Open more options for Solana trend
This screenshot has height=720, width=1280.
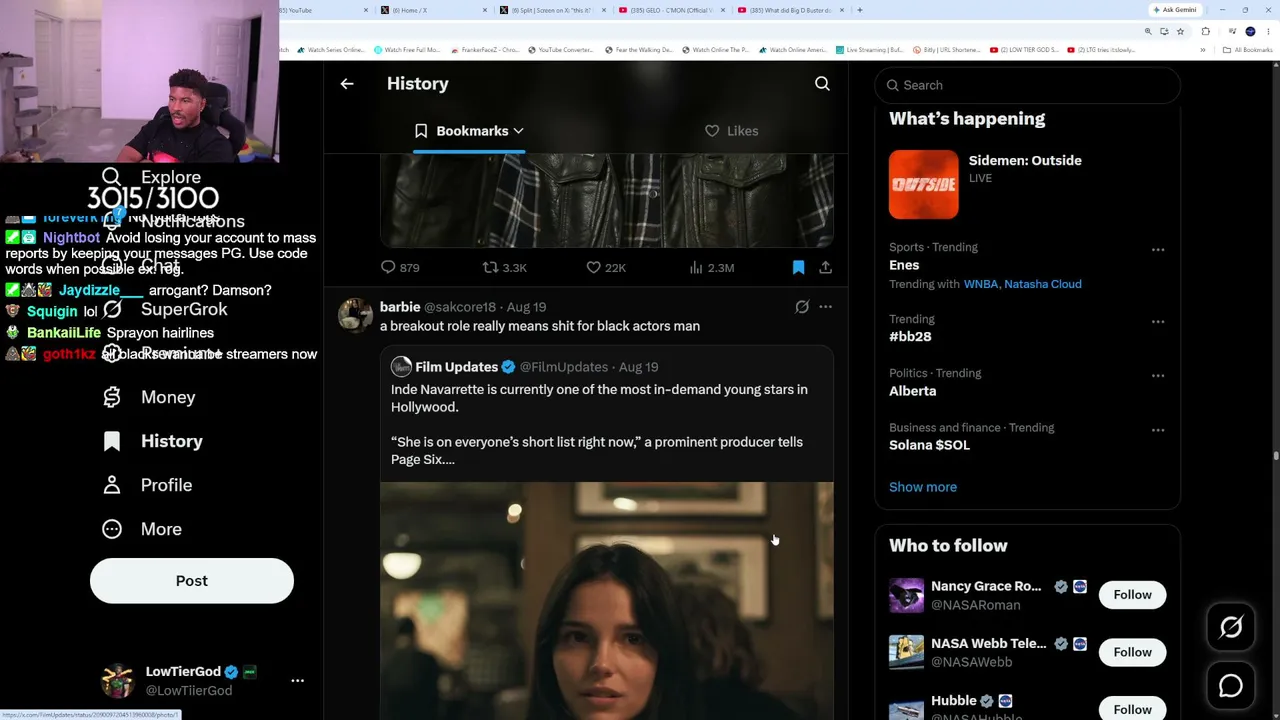point(1157,430)
